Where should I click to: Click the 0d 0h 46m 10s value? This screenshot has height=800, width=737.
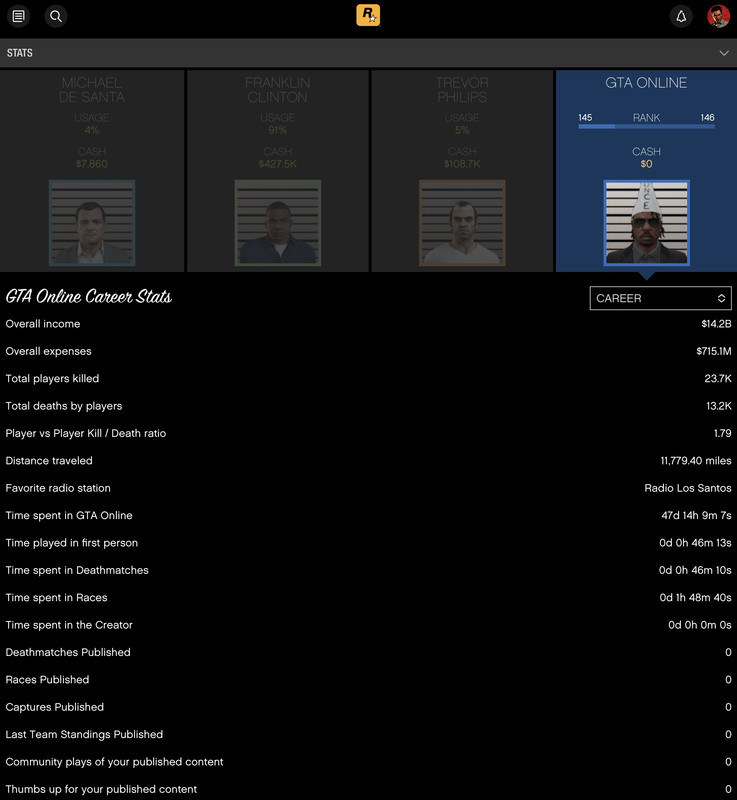(695, 570)
